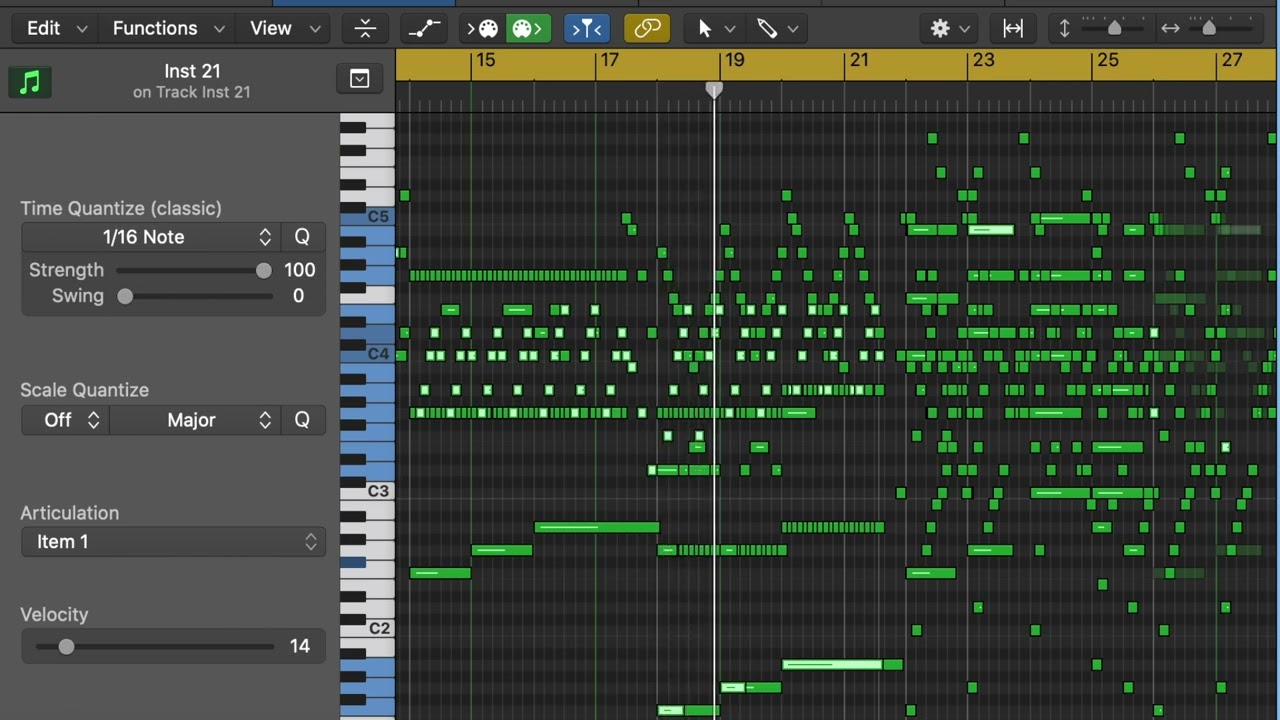
Task: Click bar 19 in the ruler
Action: (x=735, y=60)
